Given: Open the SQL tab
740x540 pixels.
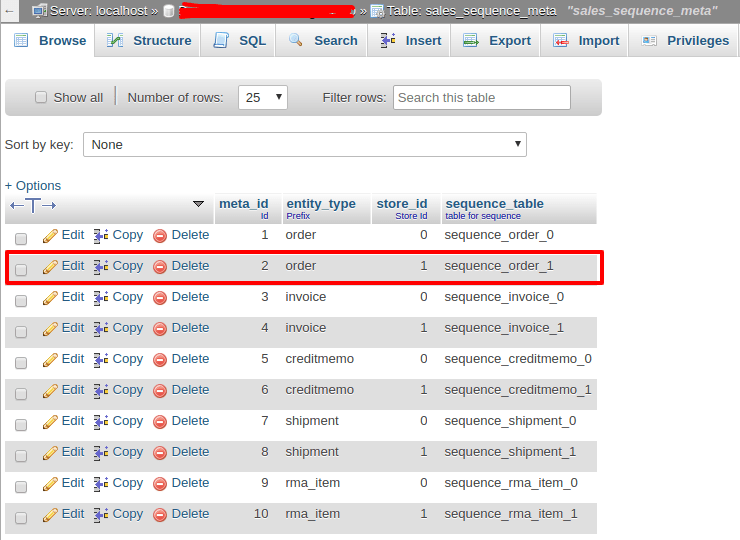Looking at the screenshot, I should (x=238, y=41).
